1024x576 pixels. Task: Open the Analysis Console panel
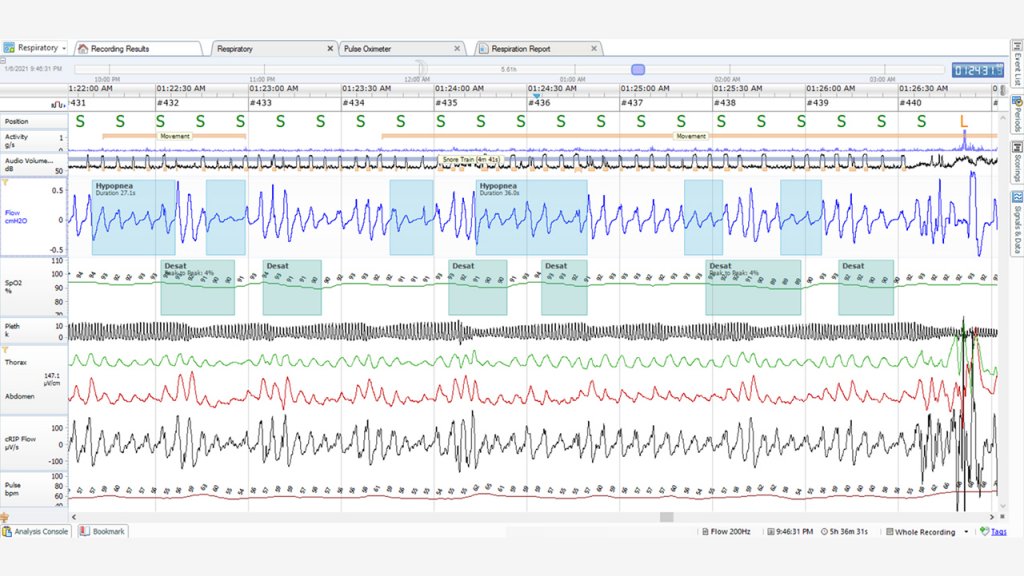(36, 532)
